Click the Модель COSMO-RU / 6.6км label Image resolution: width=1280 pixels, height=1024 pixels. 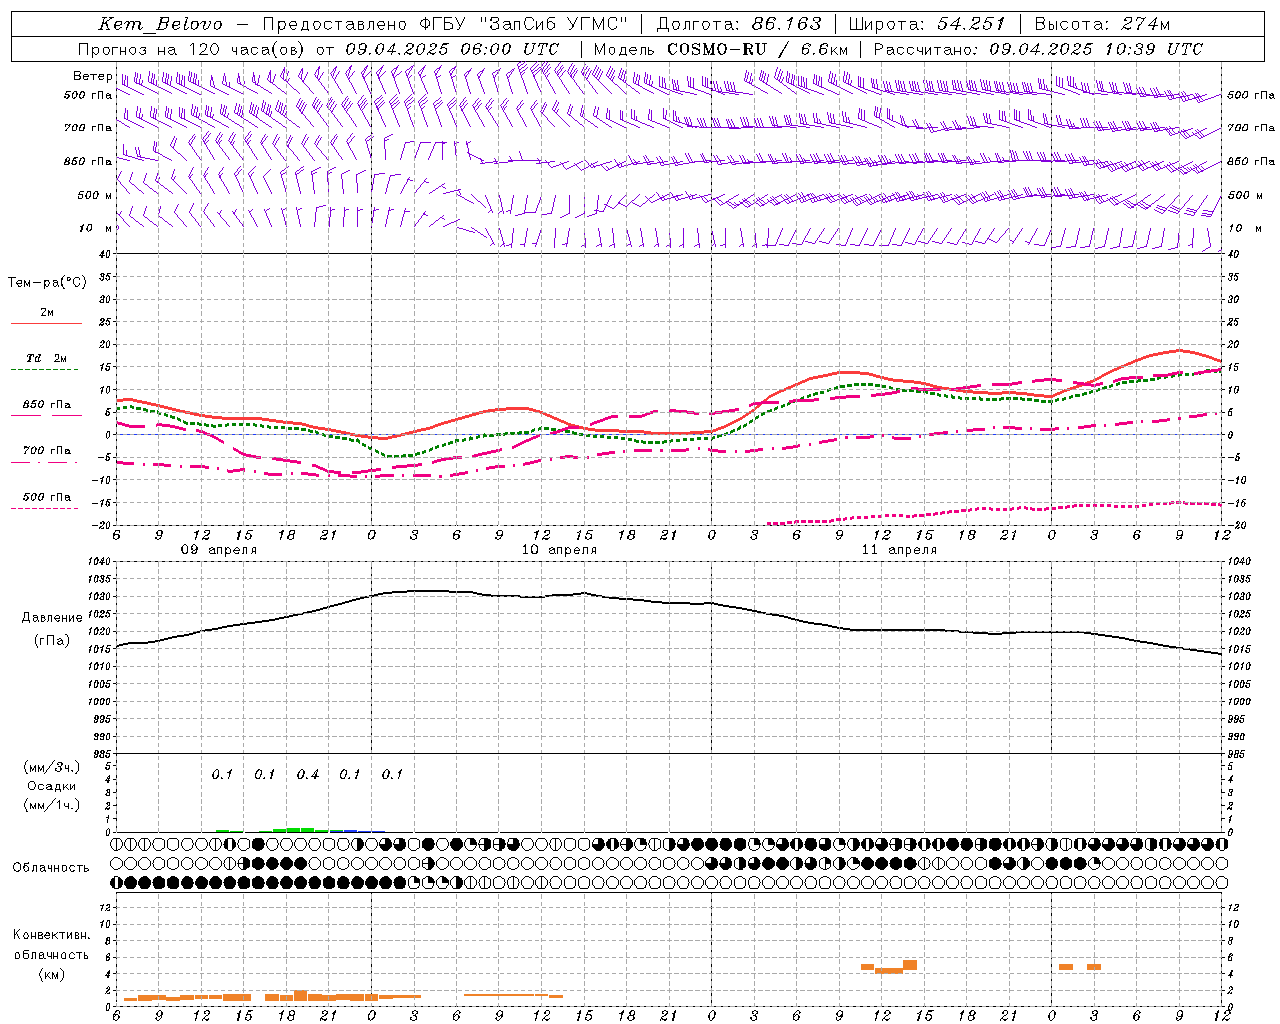[x=721, y=49]
